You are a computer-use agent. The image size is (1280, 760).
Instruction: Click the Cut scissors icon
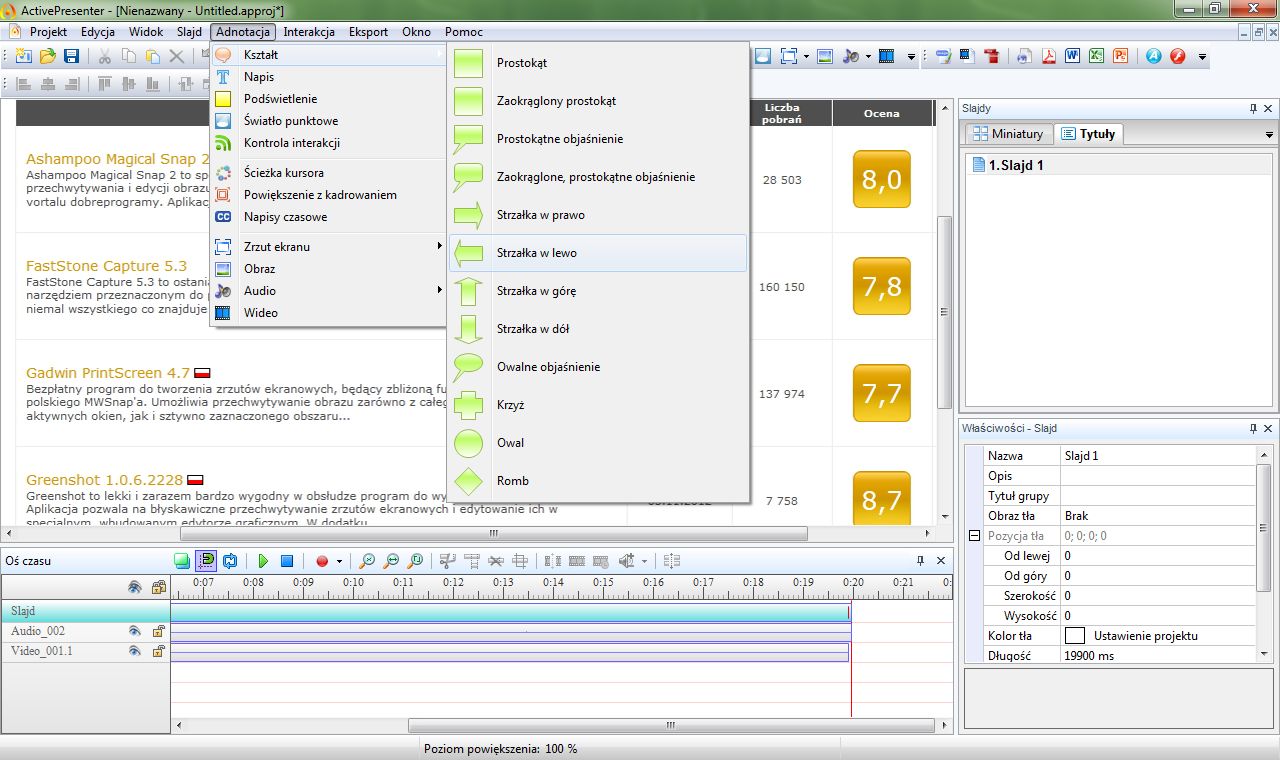104,56
